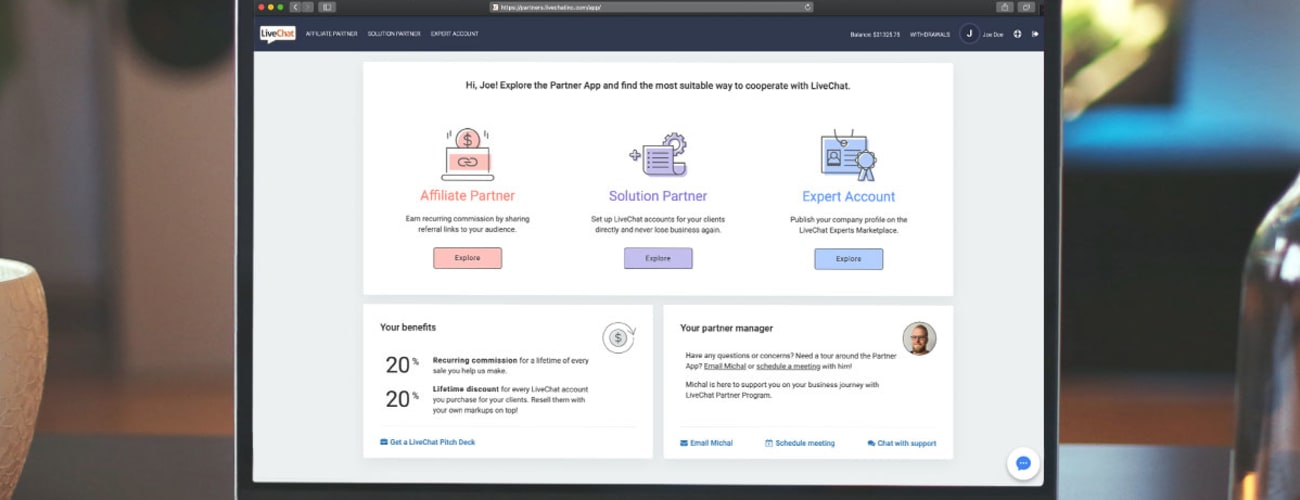Image resolution: width=1300 pixels, height=500 pixels.
Task: Click the J user avatar circle
Action: point(969,34)
